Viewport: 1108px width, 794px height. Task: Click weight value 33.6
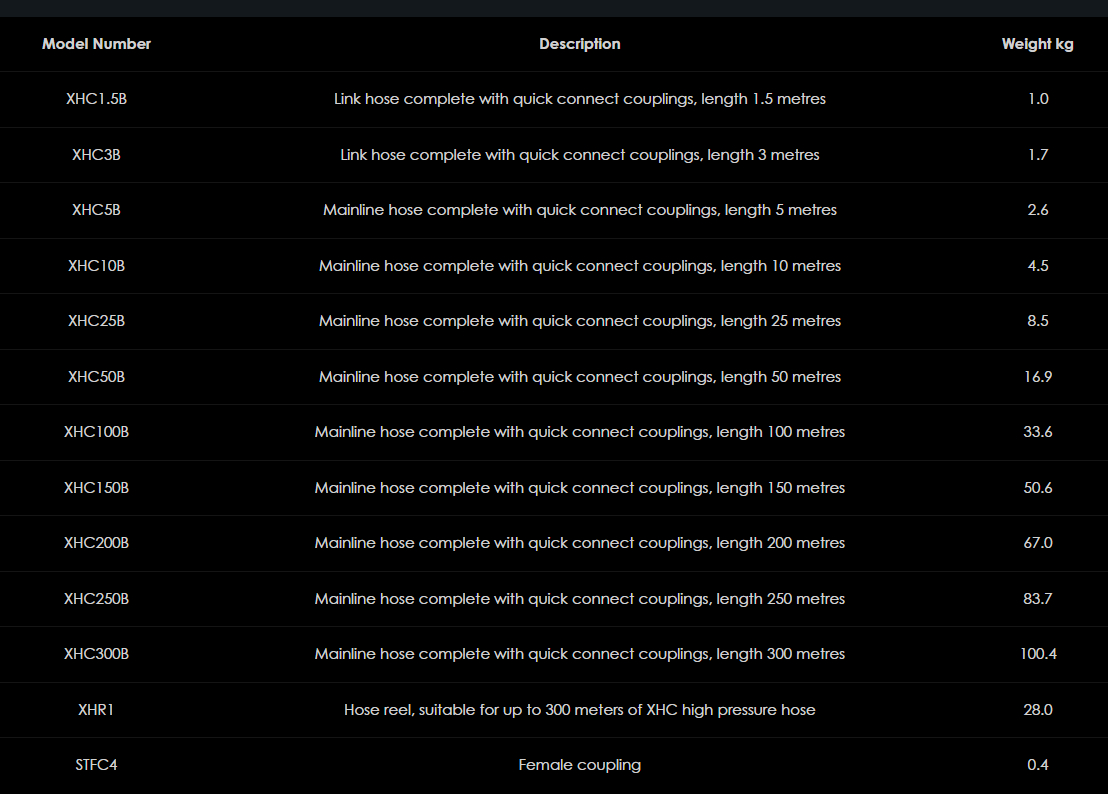coord(1038,432)
